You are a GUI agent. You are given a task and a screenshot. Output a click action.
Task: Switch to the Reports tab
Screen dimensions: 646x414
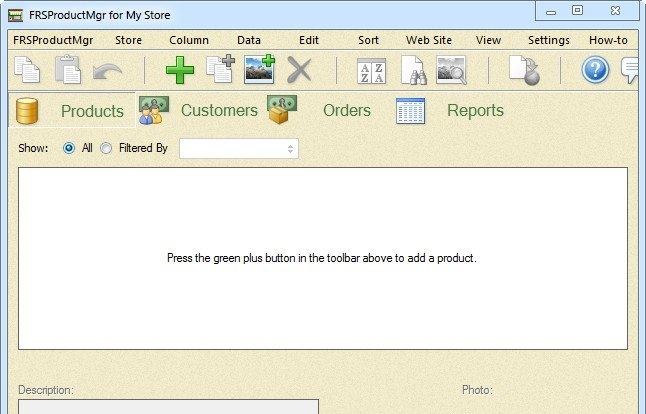[x=450, y=110]
